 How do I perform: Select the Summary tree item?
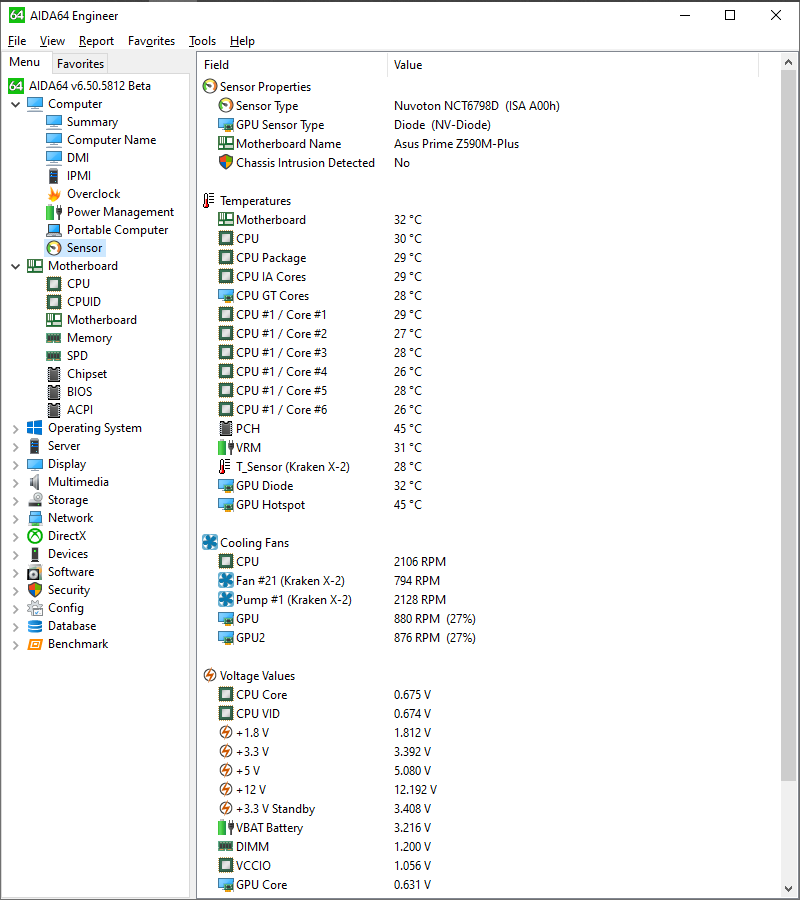[x=92, y=122]
